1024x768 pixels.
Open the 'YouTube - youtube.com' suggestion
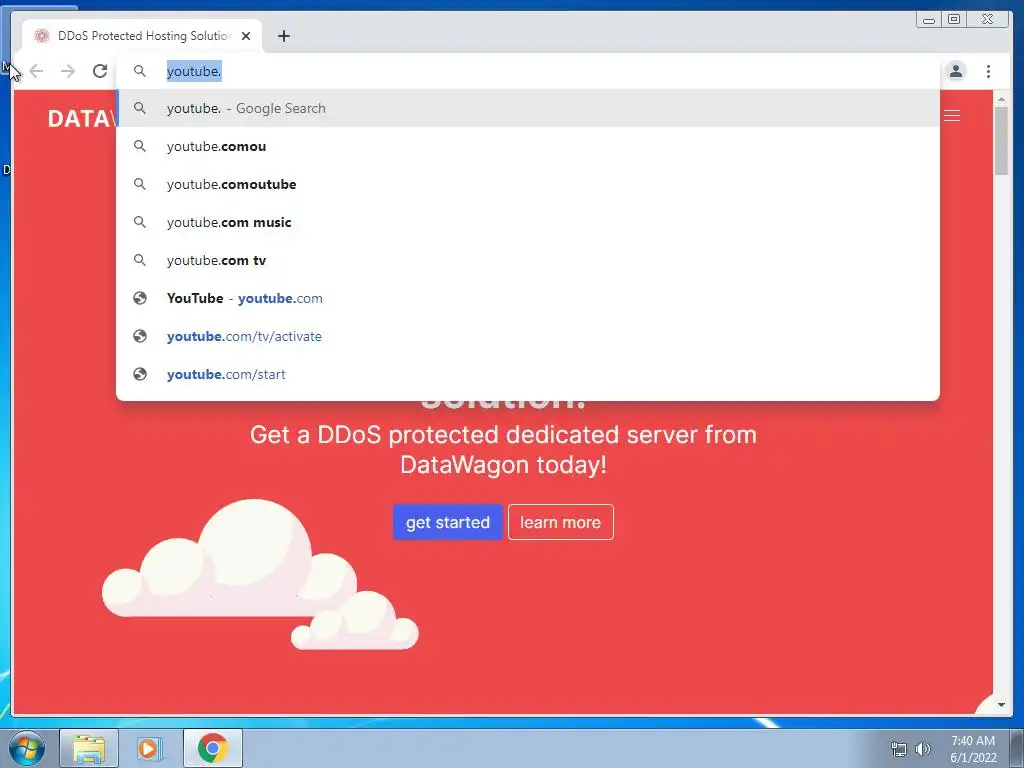pyautogui.click(x=528, y=298)
